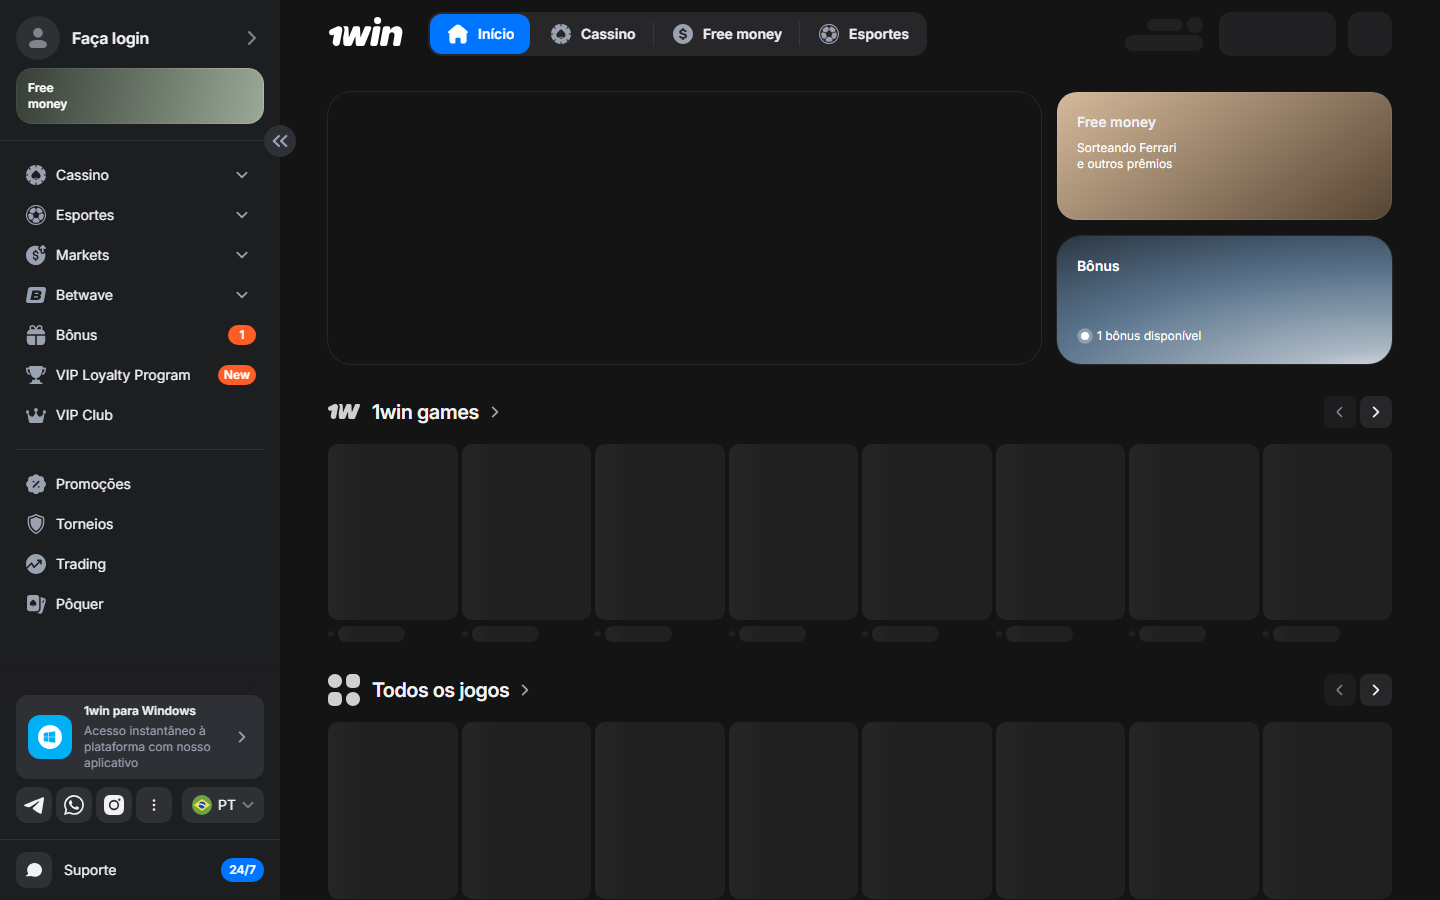
Task: Click the Torneios shield icon
Action: [36, 524]
